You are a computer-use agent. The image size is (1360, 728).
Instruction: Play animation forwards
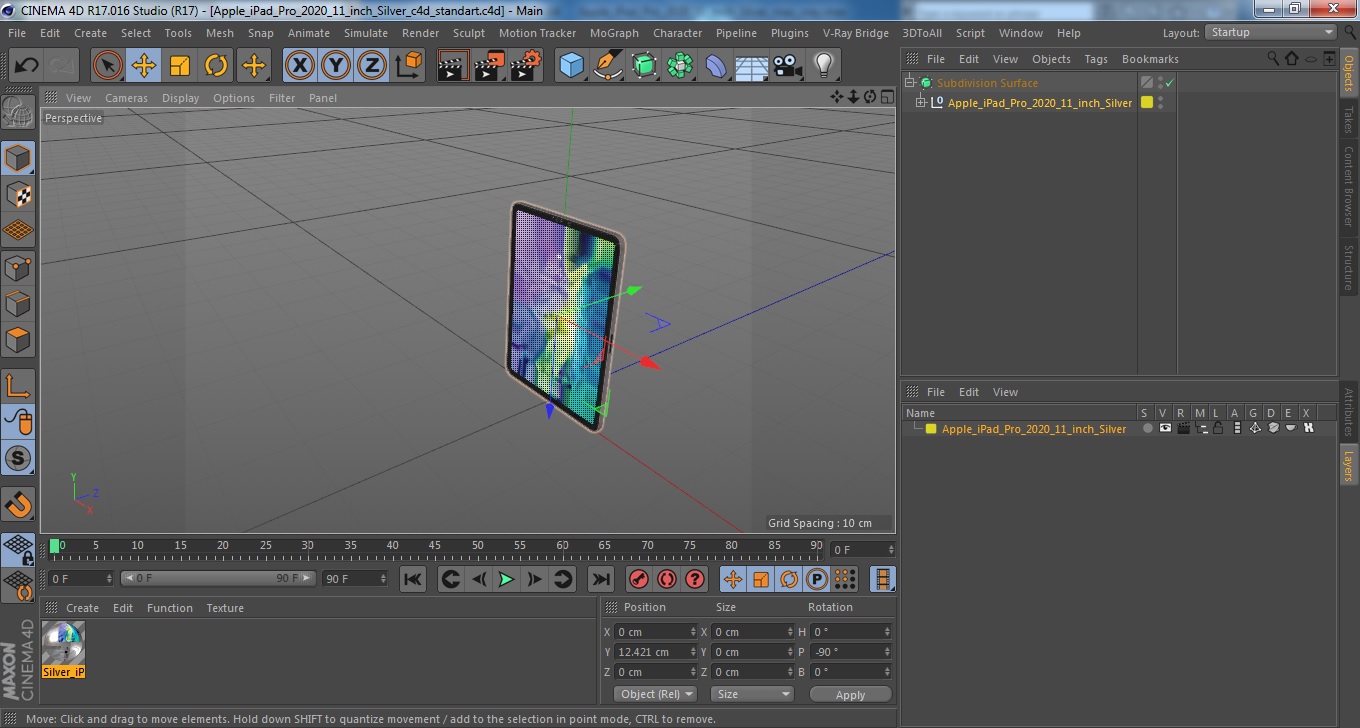pyautogui.click(x=507, y=579)
